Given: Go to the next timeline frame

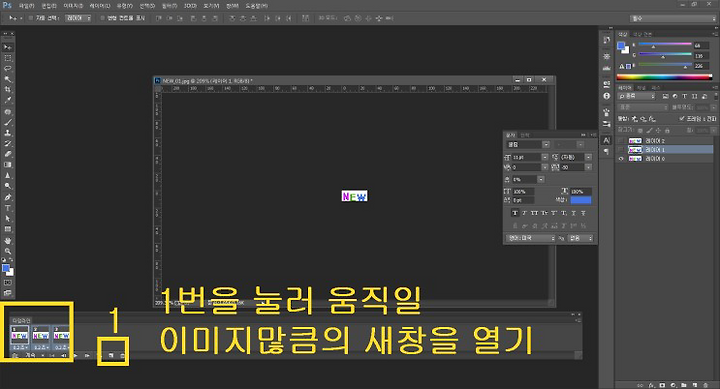Looking at the screenshot, I should coord(87,355).
